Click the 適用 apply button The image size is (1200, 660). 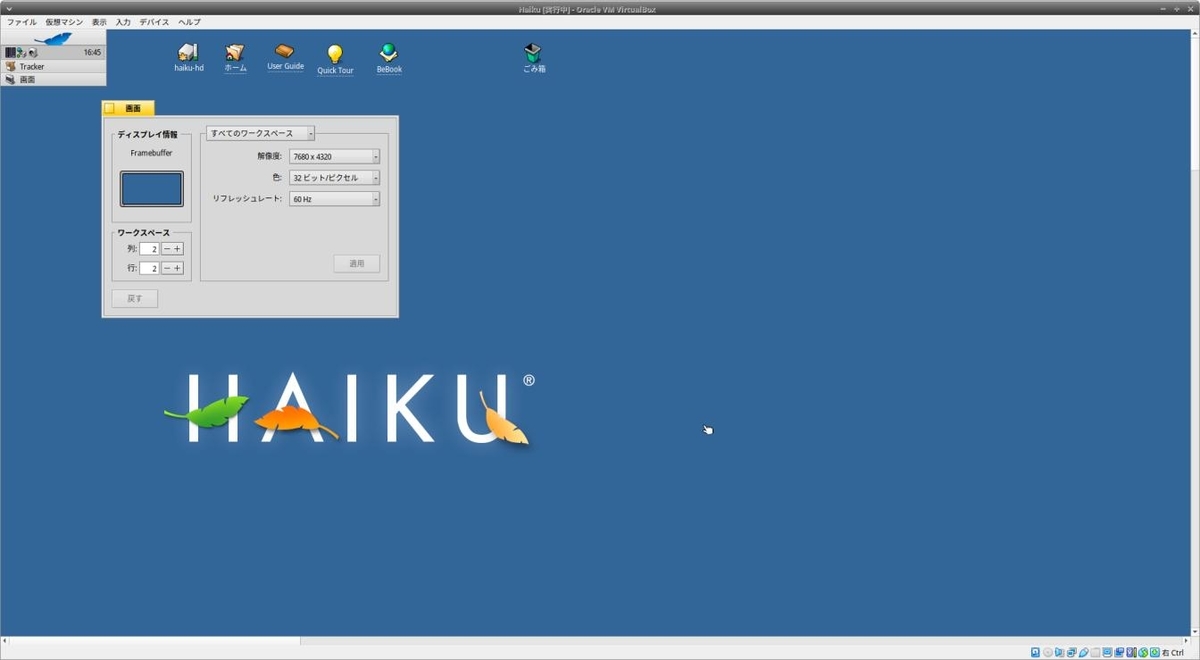357,264
